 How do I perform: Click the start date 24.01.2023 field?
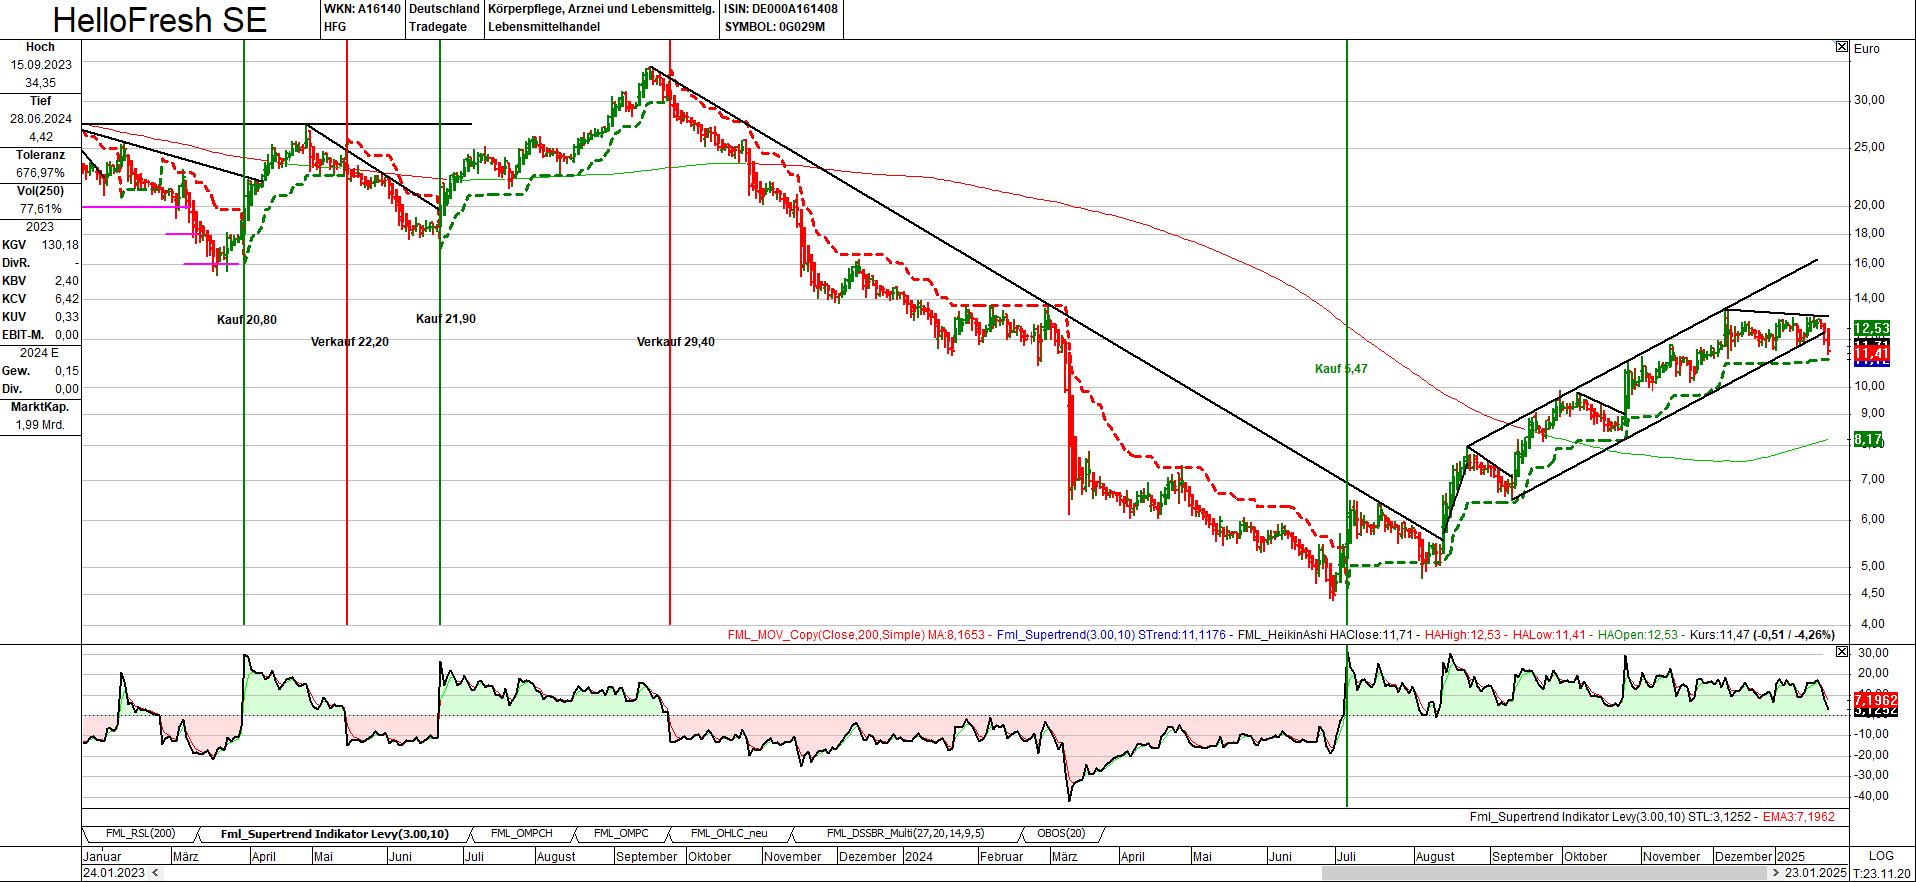[x=114, y=873]
